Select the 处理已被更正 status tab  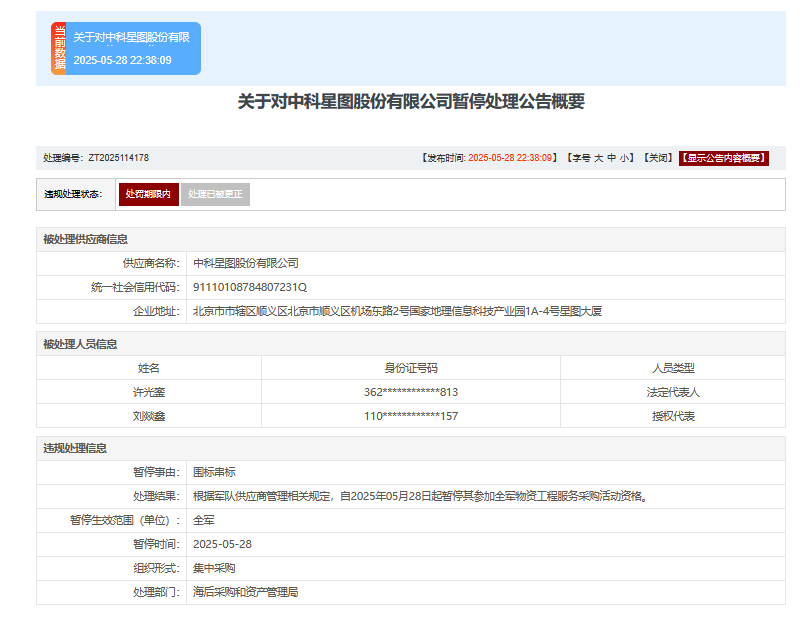215,194
